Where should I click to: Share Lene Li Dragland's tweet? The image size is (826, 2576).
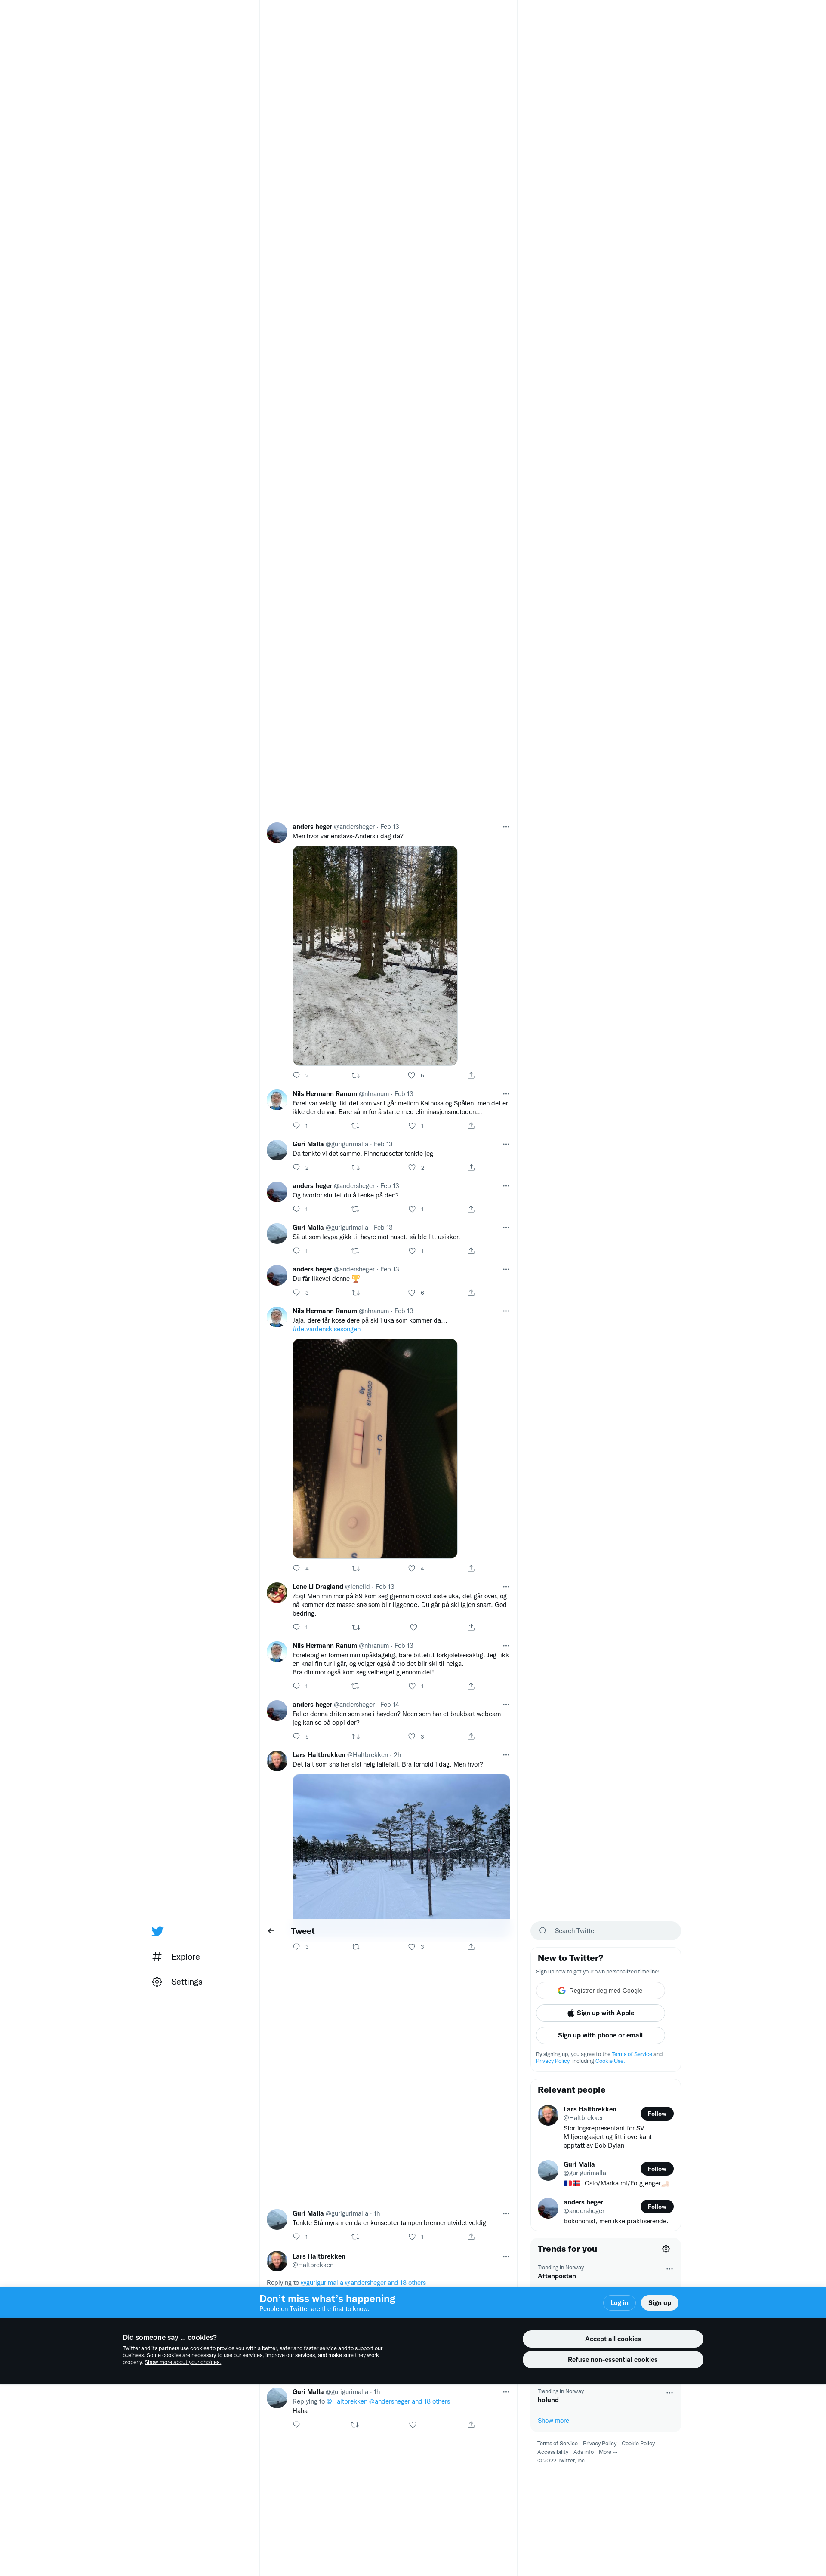(471, 1627)
